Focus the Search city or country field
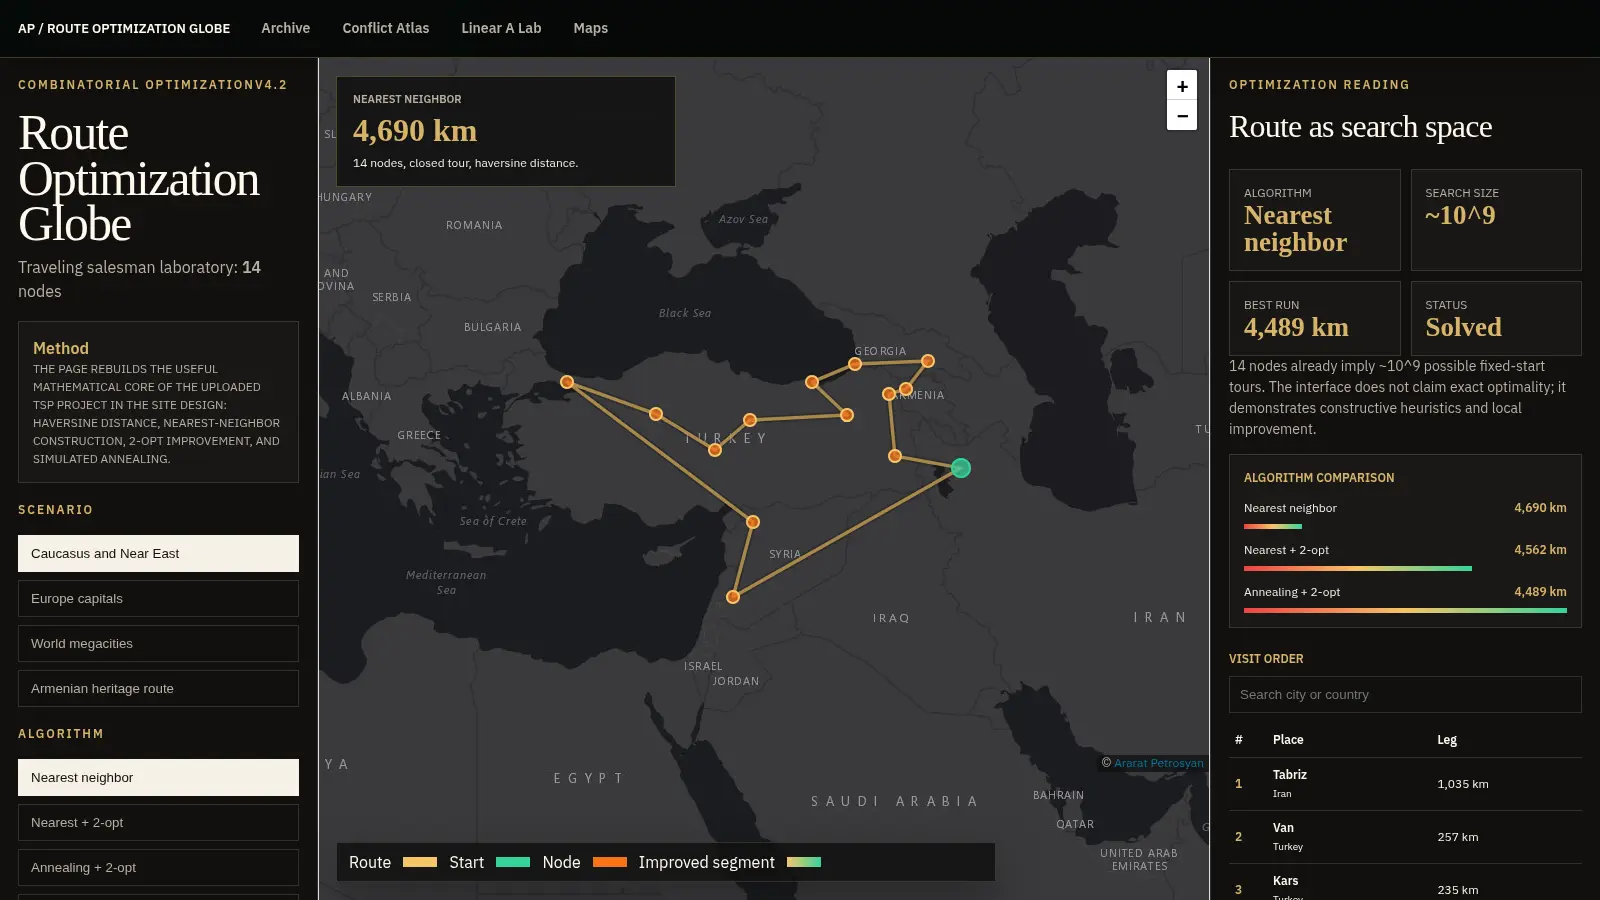This screenshot has height=900, width=1600. point(1405,694)
